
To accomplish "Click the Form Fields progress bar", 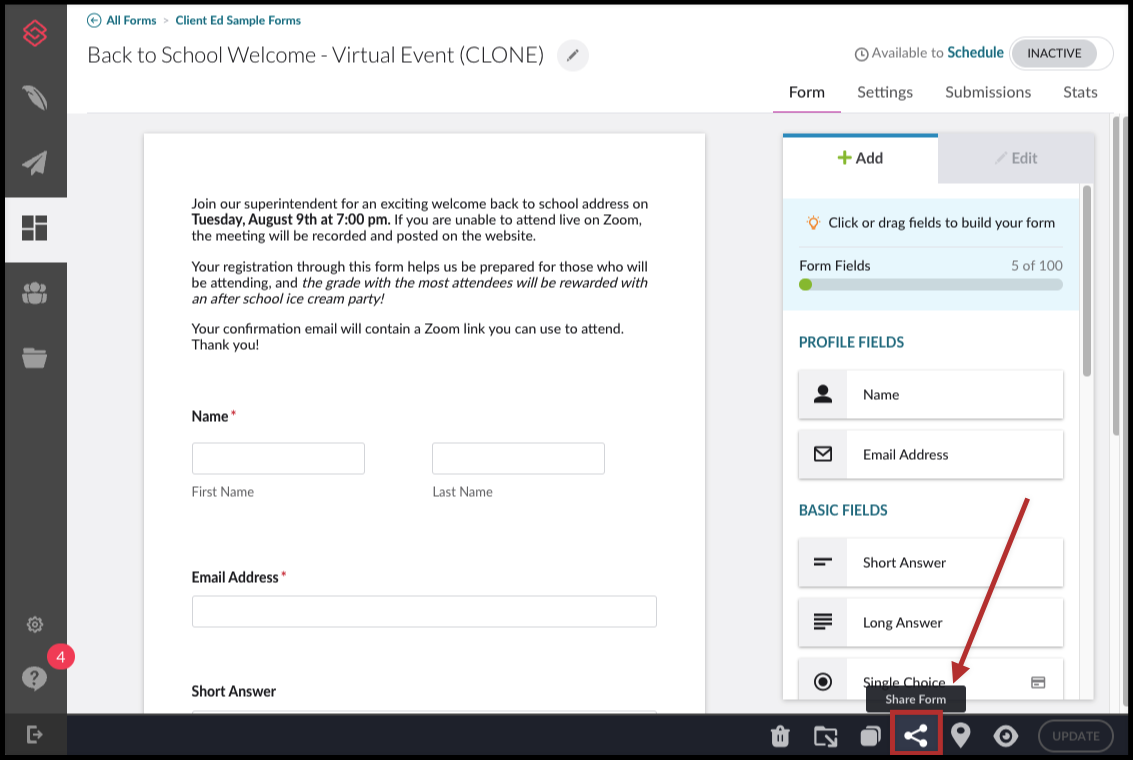I will click(931, 285).
